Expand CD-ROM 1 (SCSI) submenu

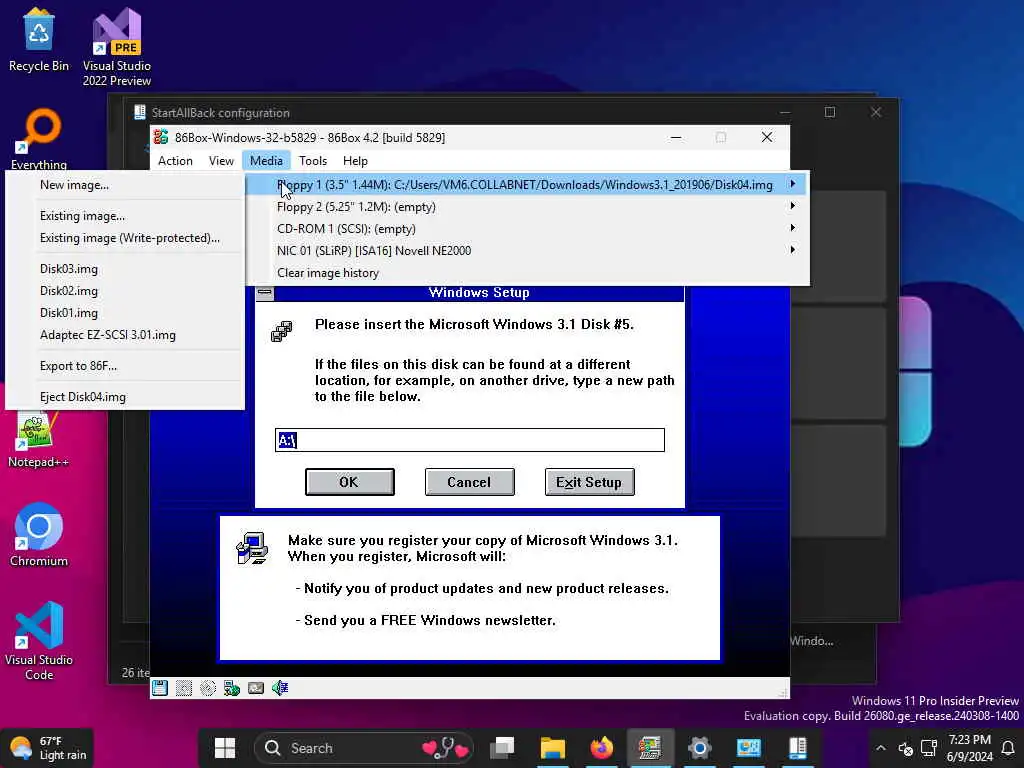pyautogui.click(x=793, y=228)
